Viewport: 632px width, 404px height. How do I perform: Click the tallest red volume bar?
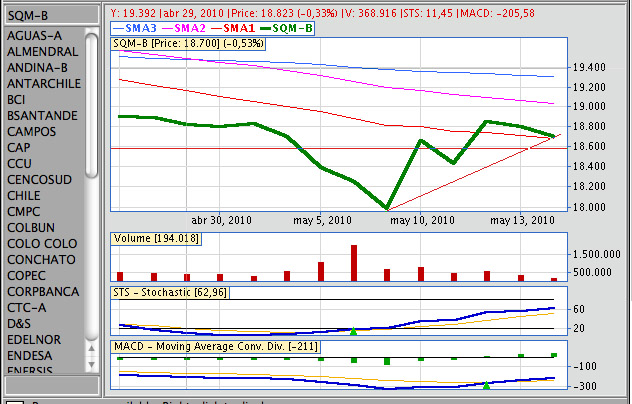354,262
